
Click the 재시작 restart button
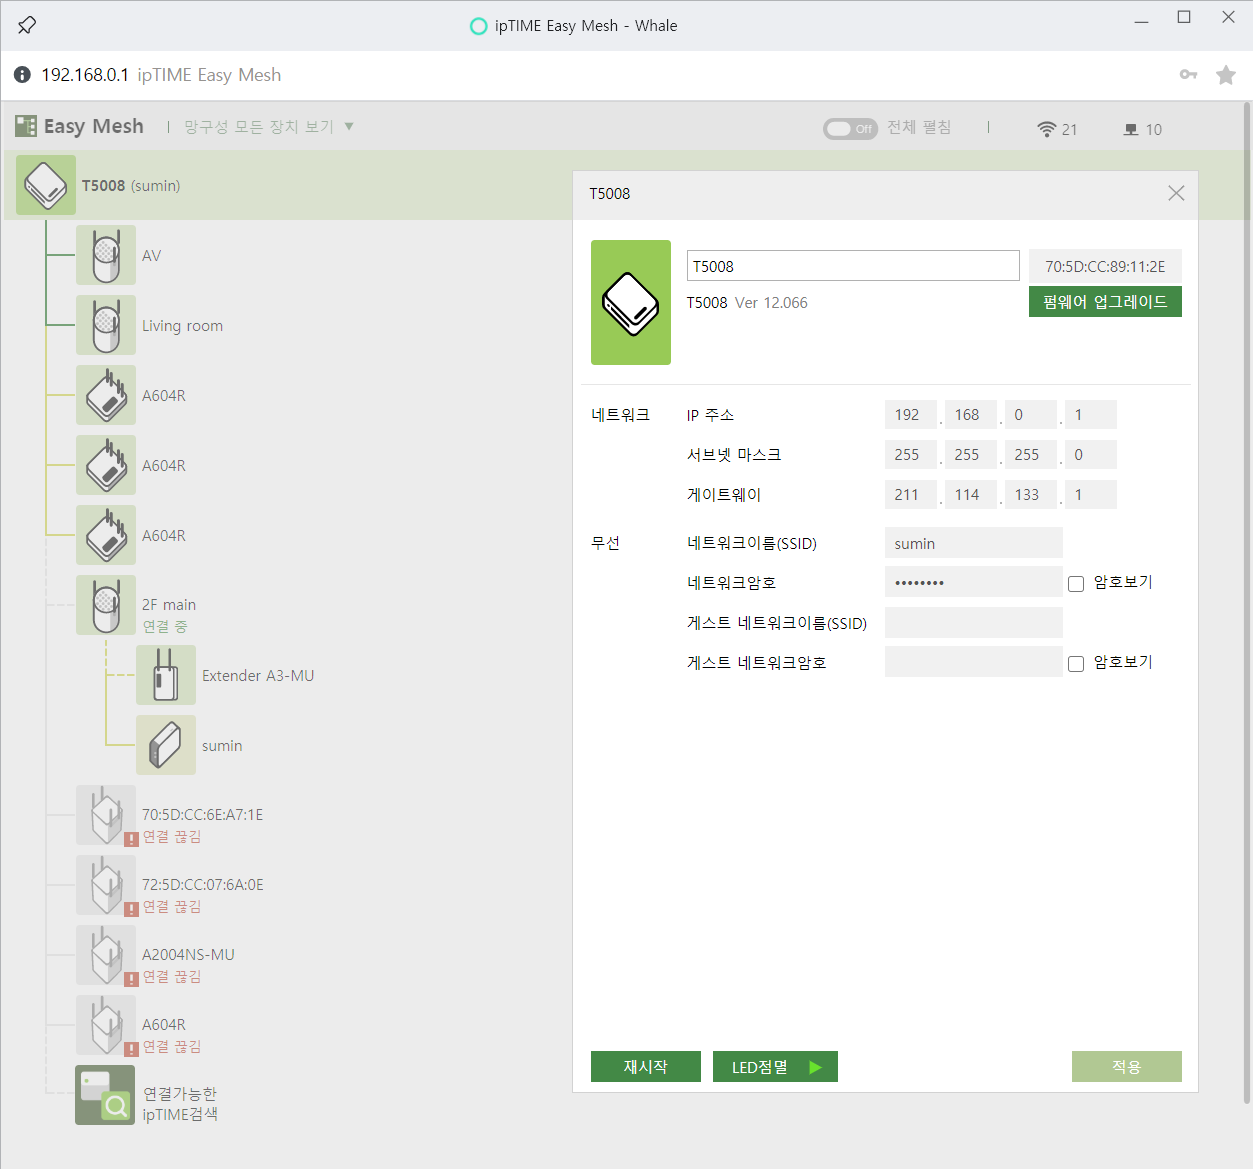coord(646,1067)
